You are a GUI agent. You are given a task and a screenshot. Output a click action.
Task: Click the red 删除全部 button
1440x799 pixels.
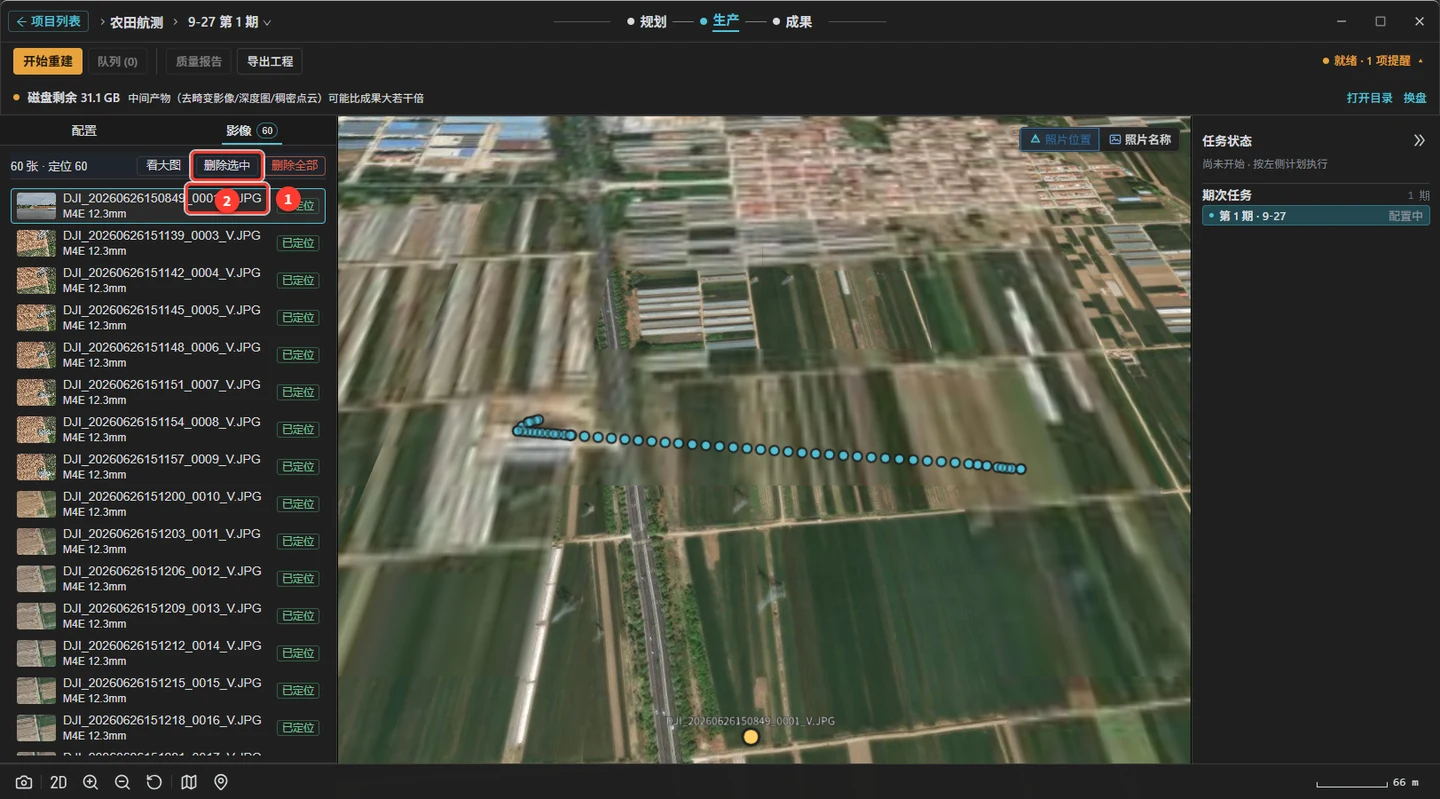(294, 166)
